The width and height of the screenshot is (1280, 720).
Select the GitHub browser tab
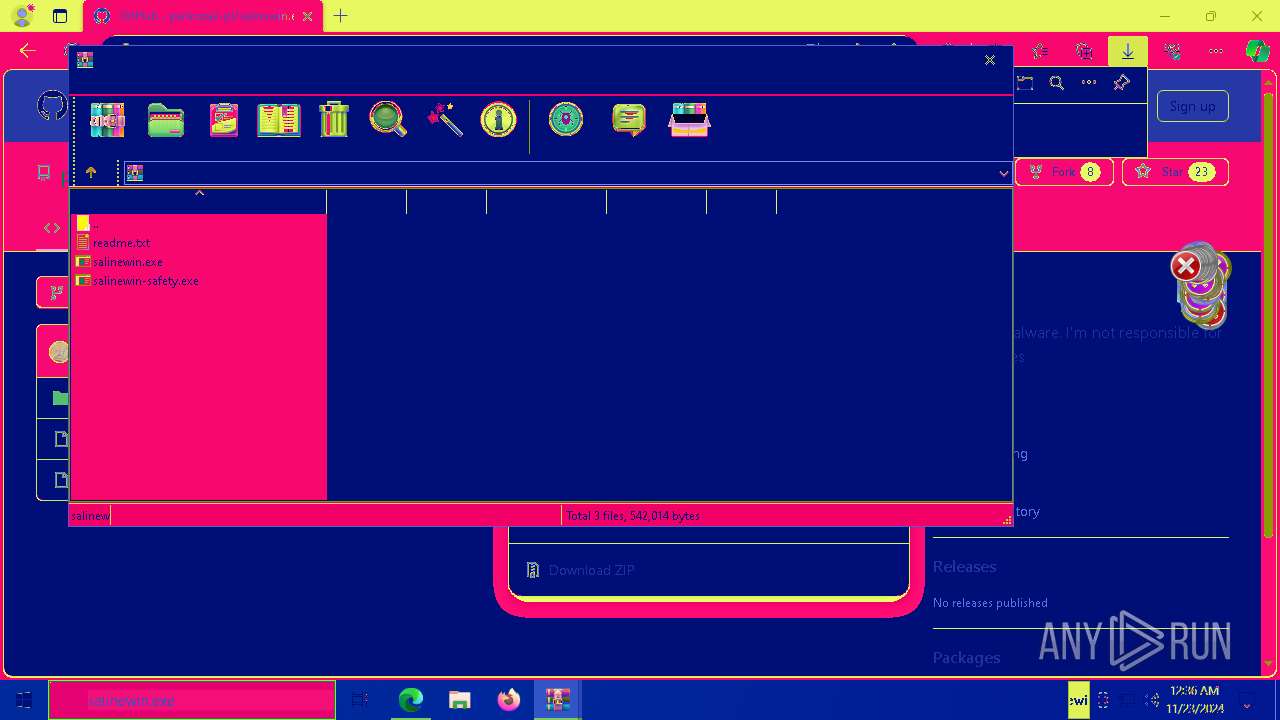203,16
